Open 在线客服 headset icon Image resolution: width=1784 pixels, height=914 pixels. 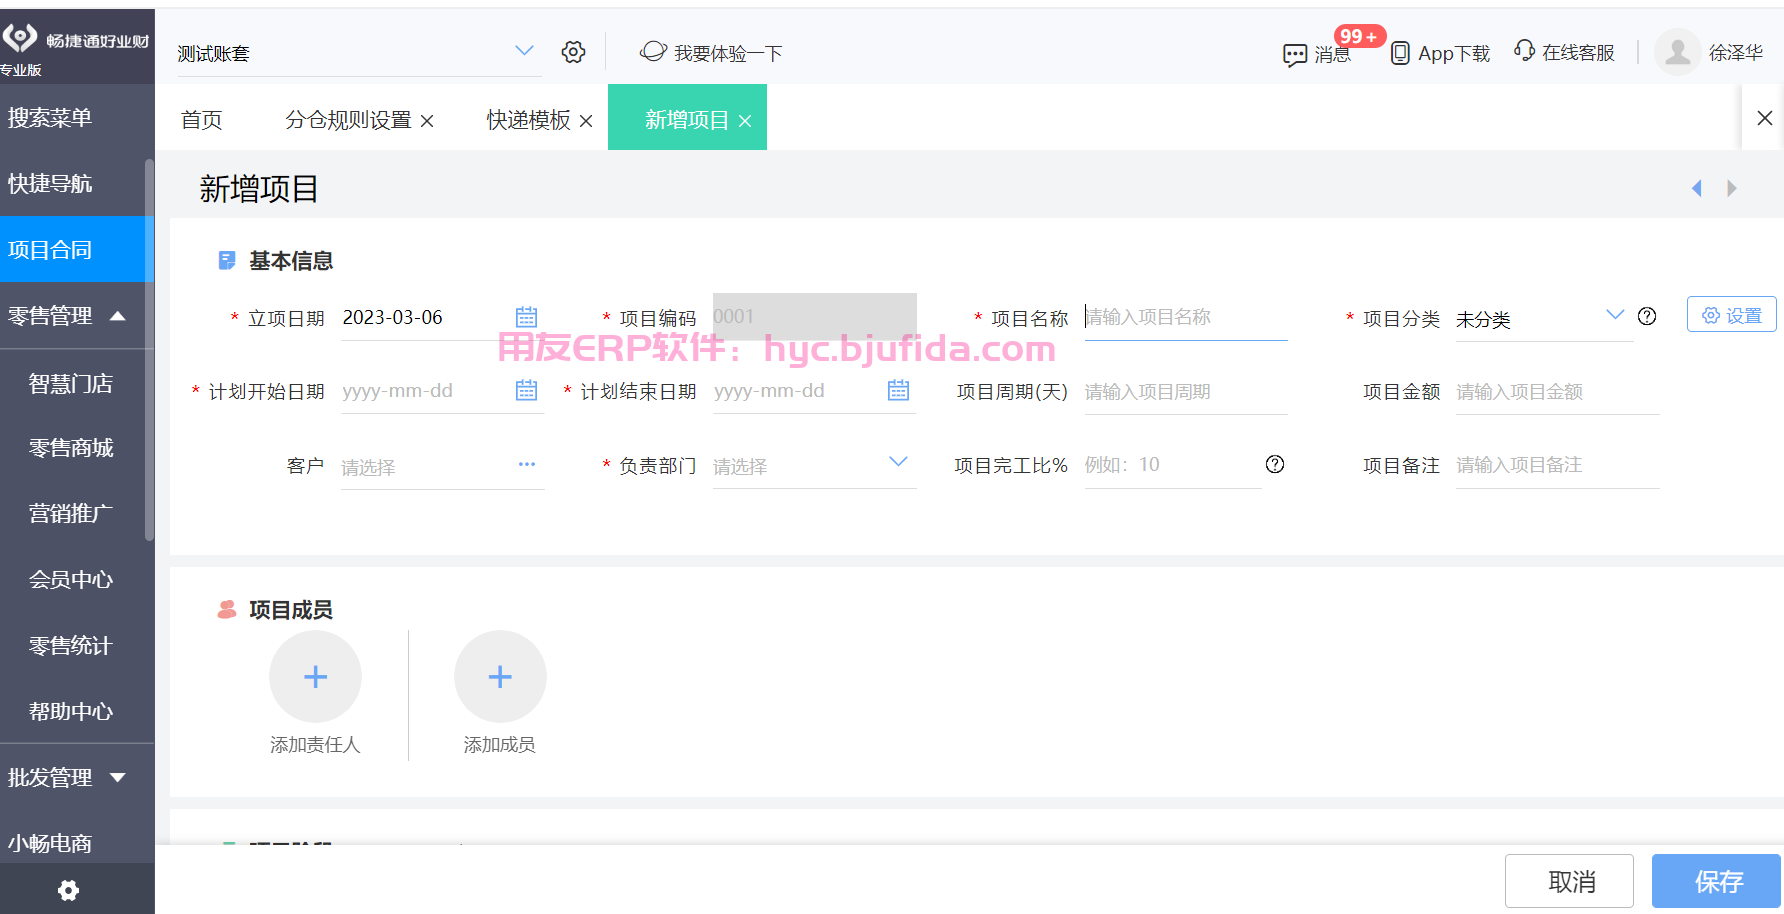tap(1524, 50)
